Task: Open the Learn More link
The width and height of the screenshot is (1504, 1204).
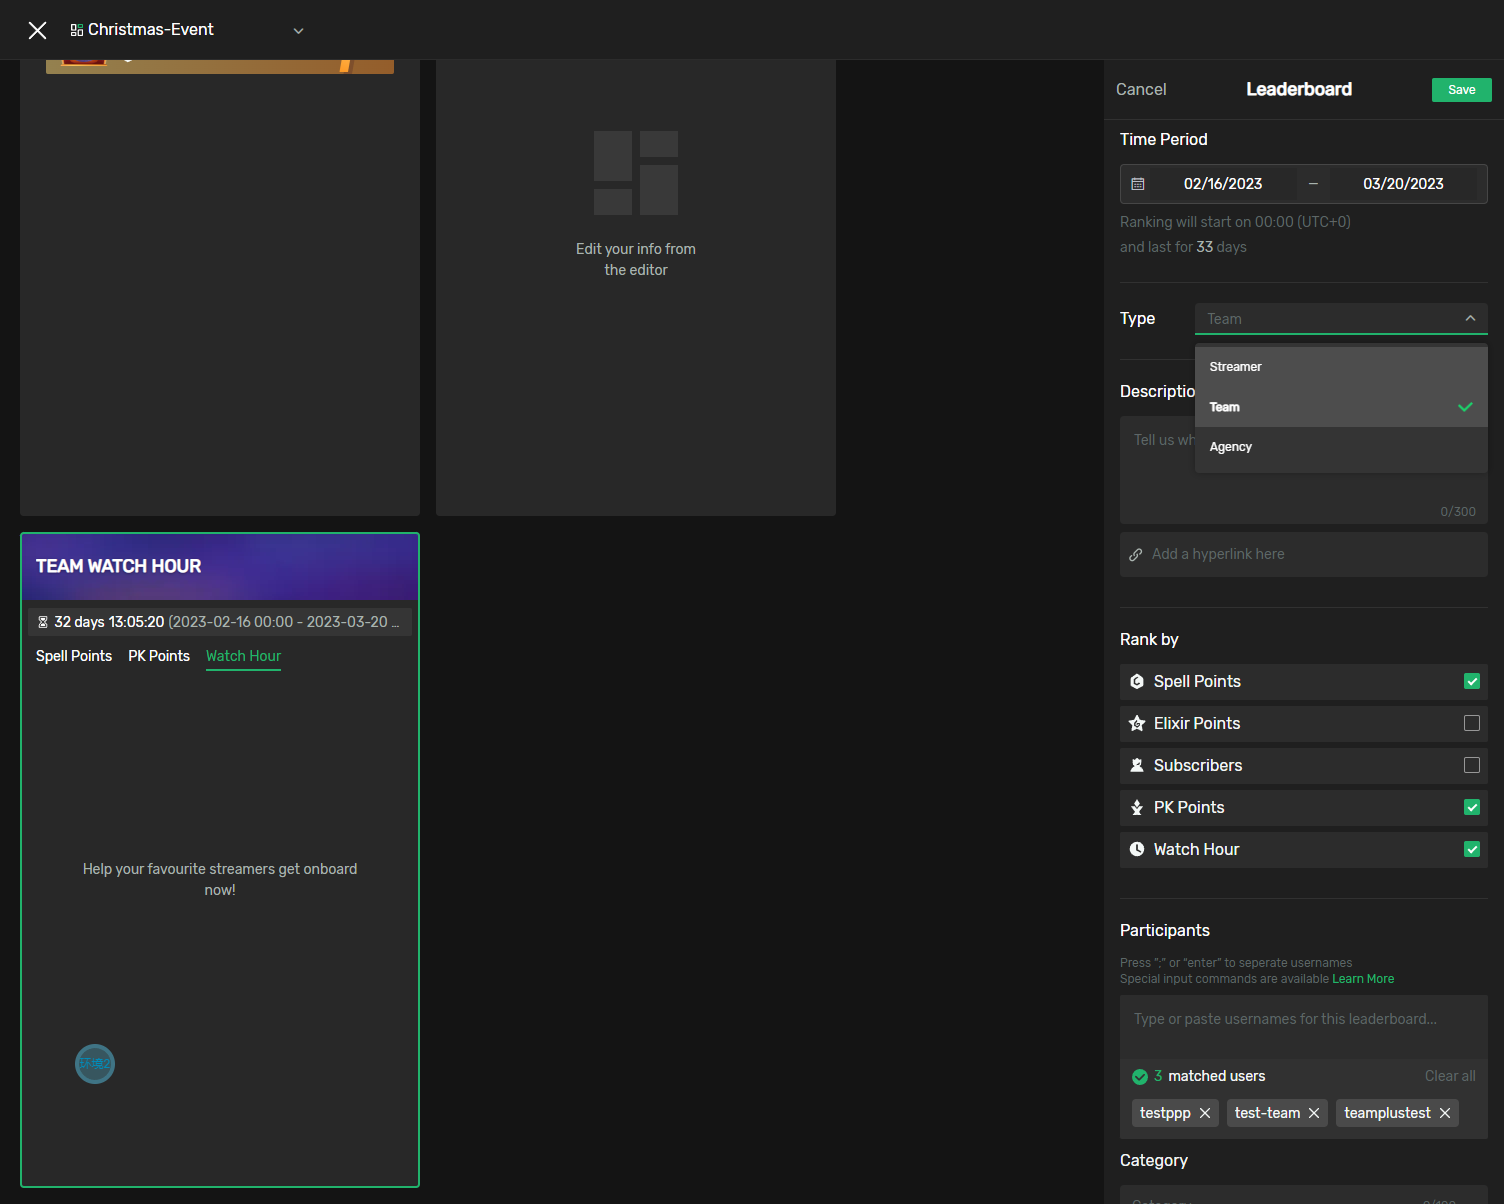Action: 1363,979
